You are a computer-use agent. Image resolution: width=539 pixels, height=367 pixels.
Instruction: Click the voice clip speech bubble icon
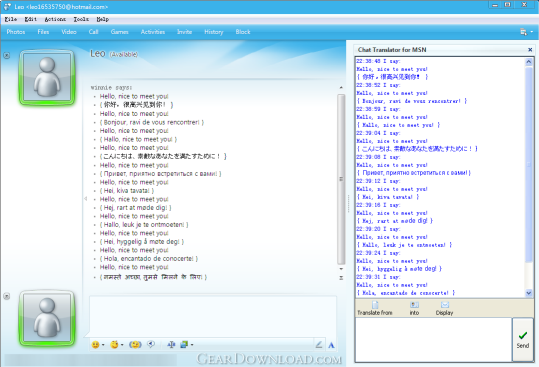click(x=151, y=344)
